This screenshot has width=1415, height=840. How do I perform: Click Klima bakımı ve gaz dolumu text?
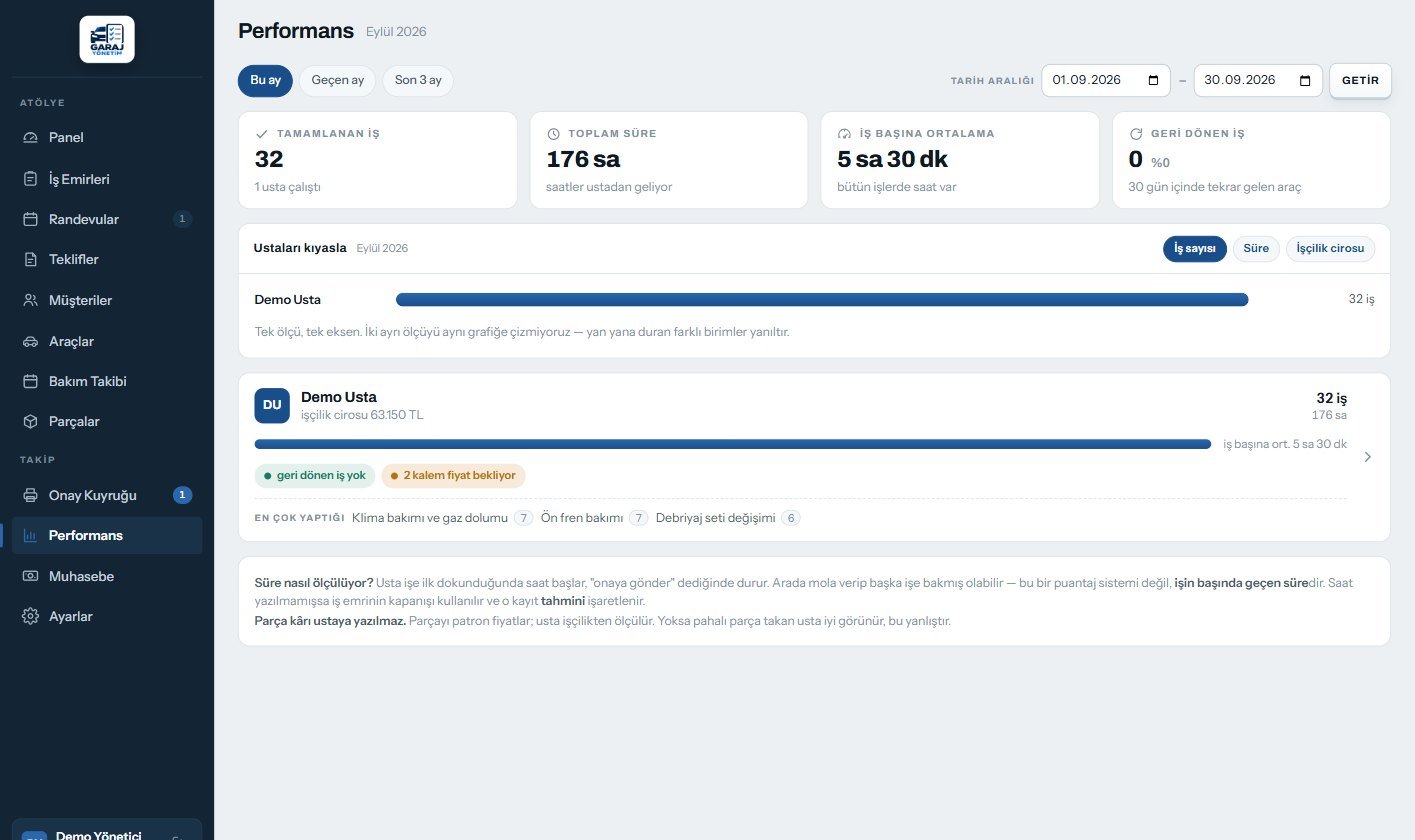tap(430, 518)
